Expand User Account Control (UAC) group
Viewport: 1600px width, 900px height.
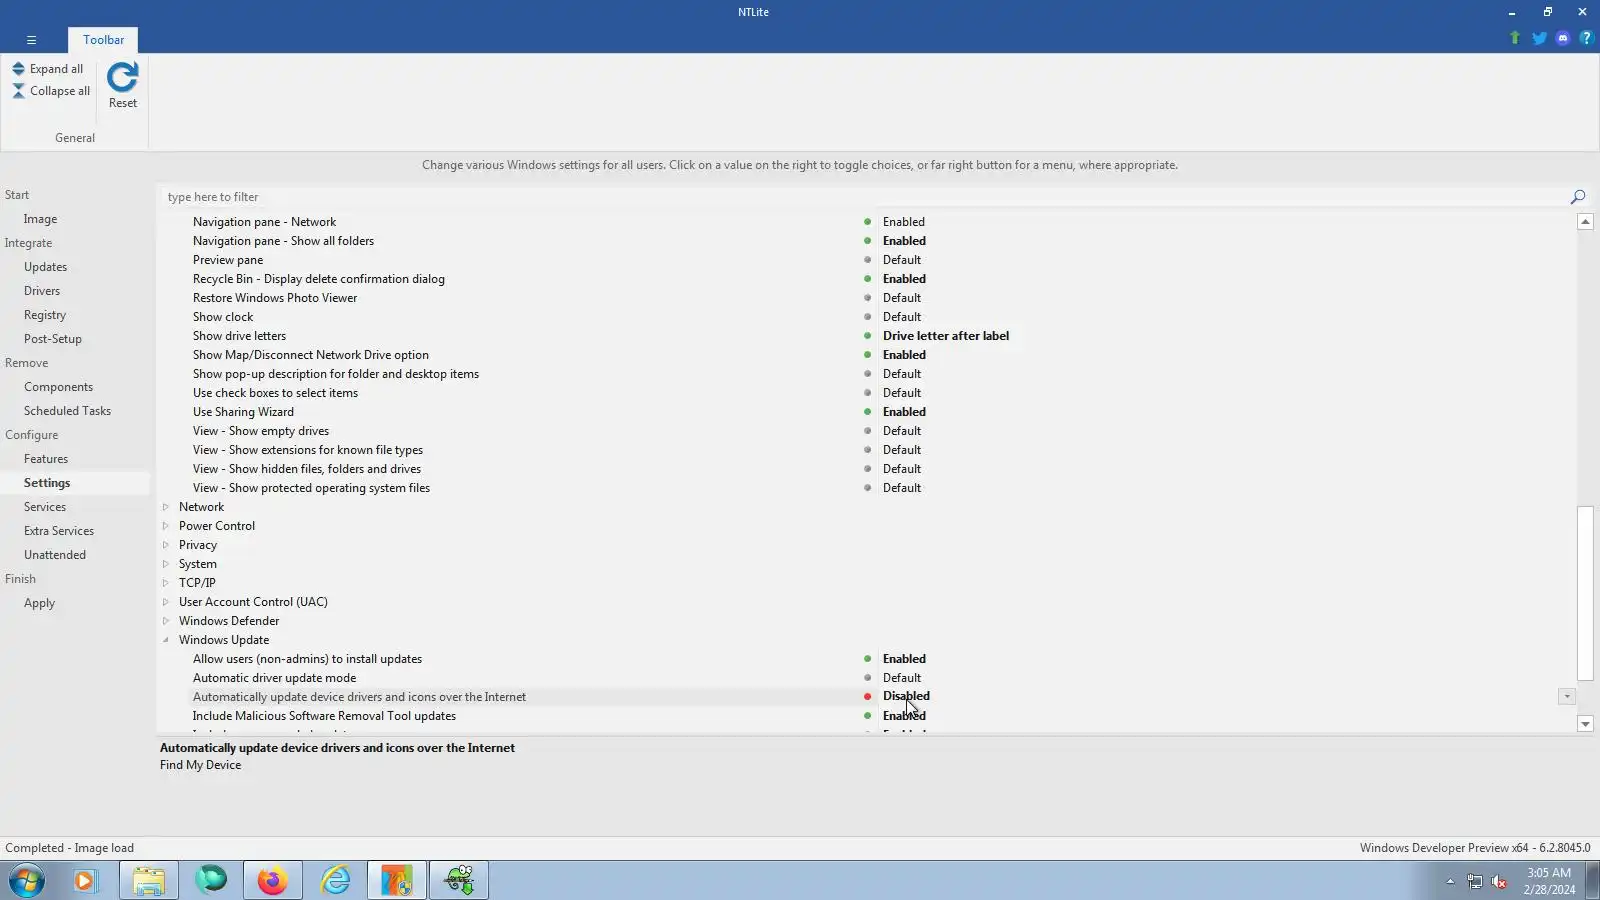tap(166, 602)
